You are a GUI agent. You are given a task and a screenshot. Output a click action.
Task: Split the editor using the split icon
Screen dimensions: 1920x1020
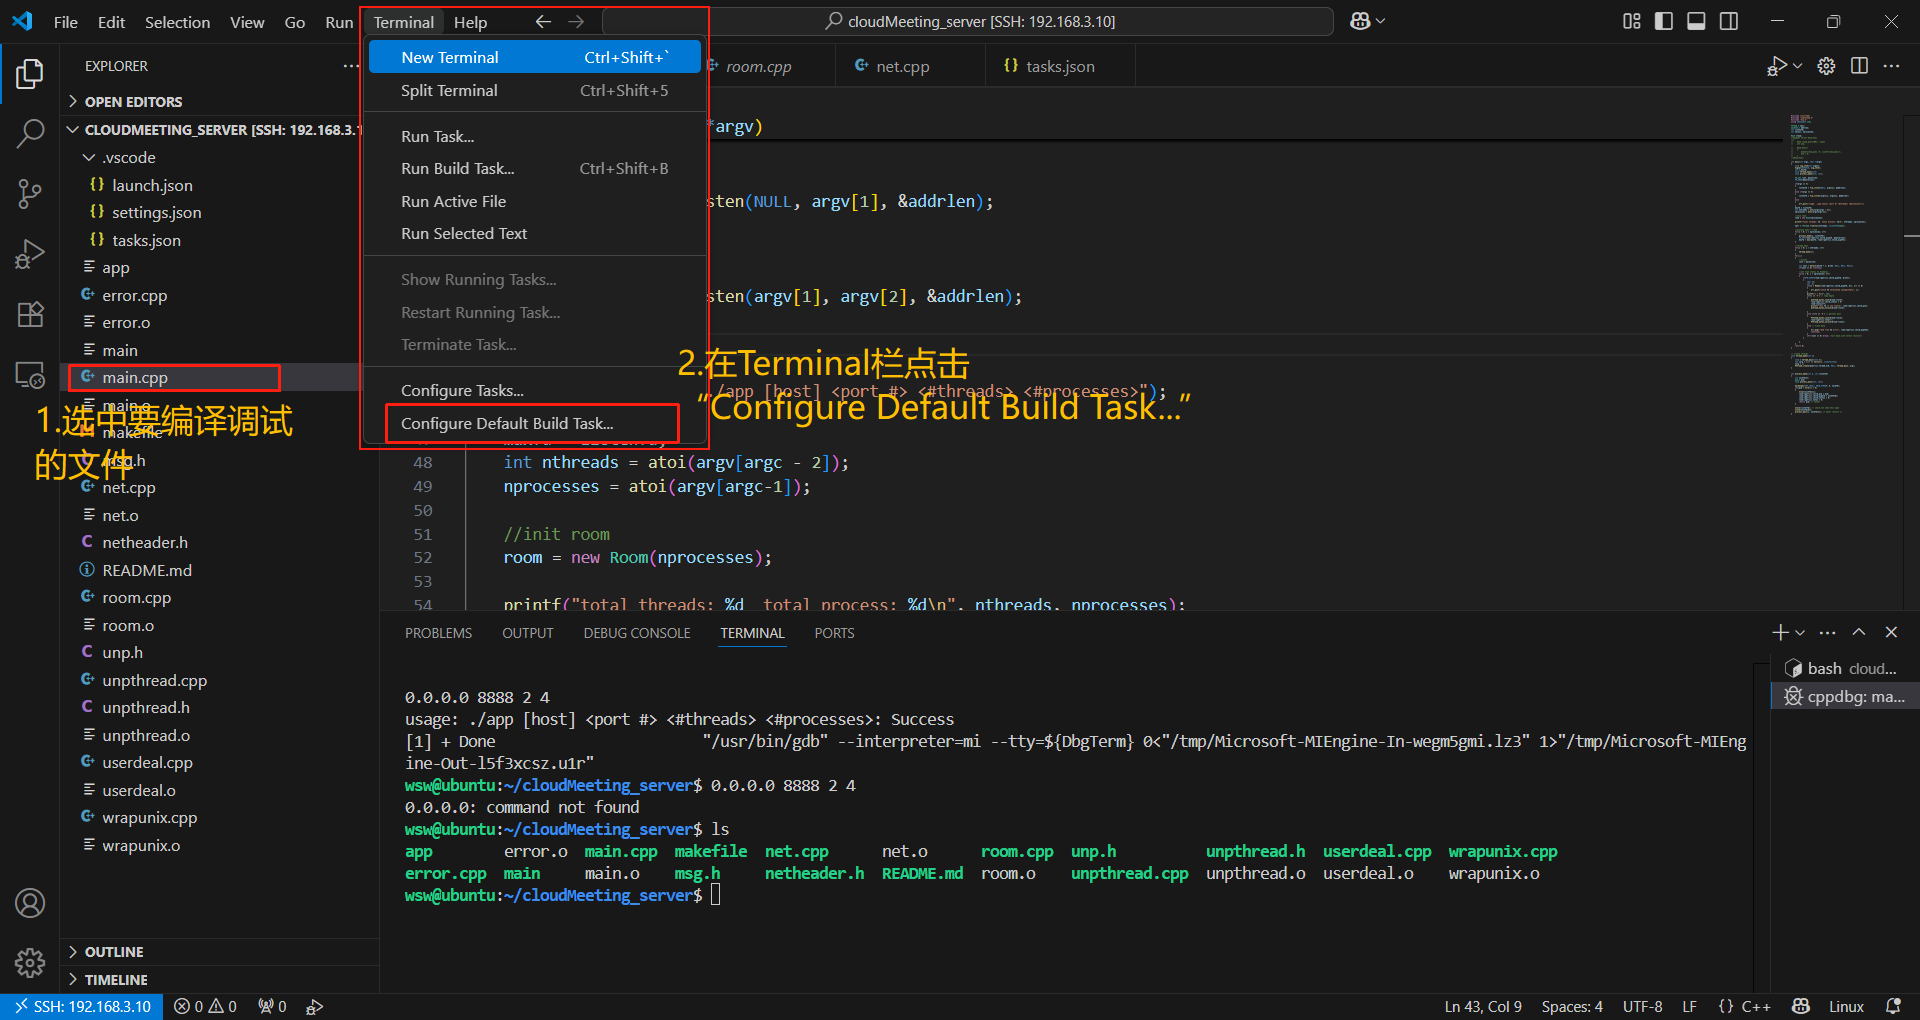pos(1860,65)
